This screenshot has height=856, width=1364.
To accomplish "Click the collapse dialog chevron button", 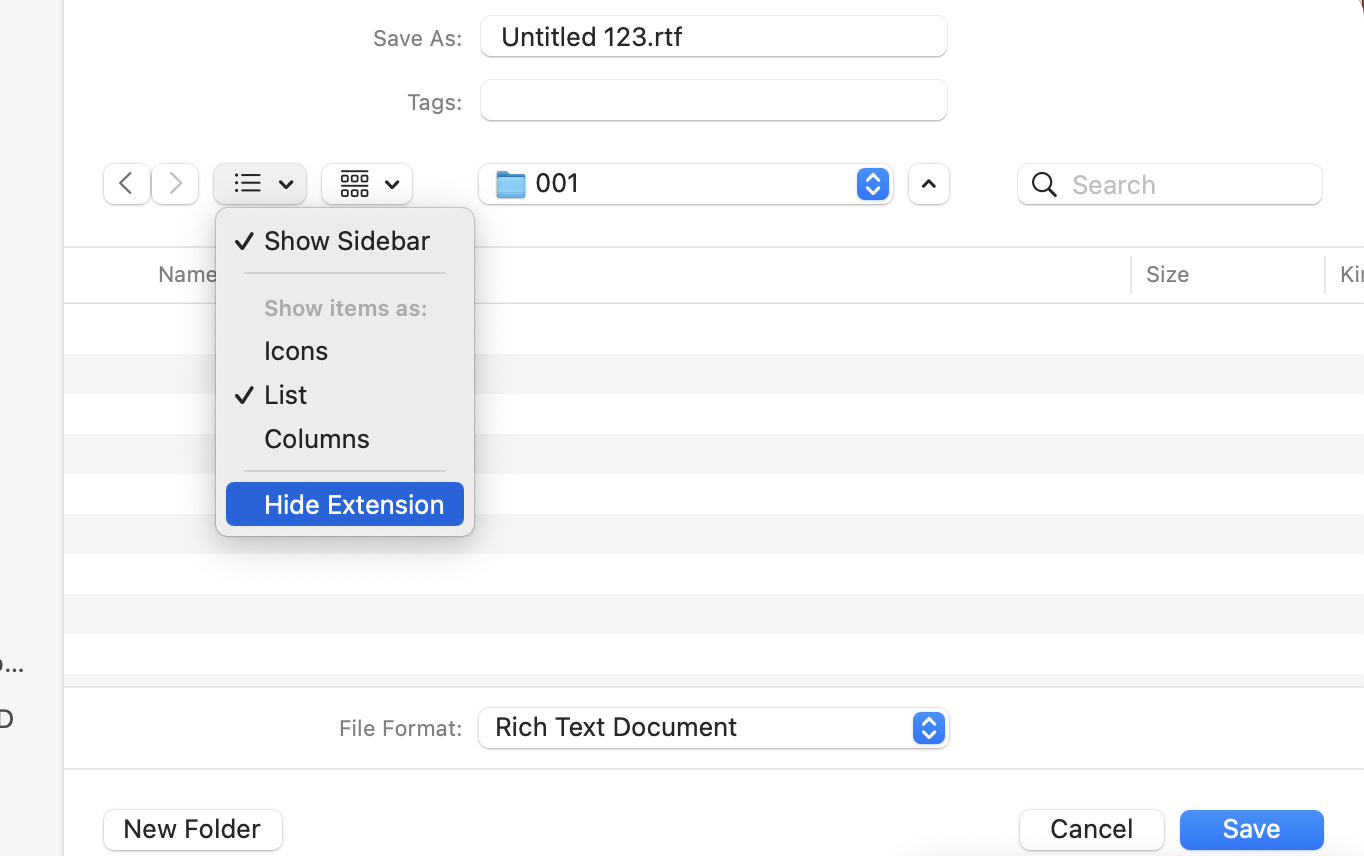I will click(928, 184).
